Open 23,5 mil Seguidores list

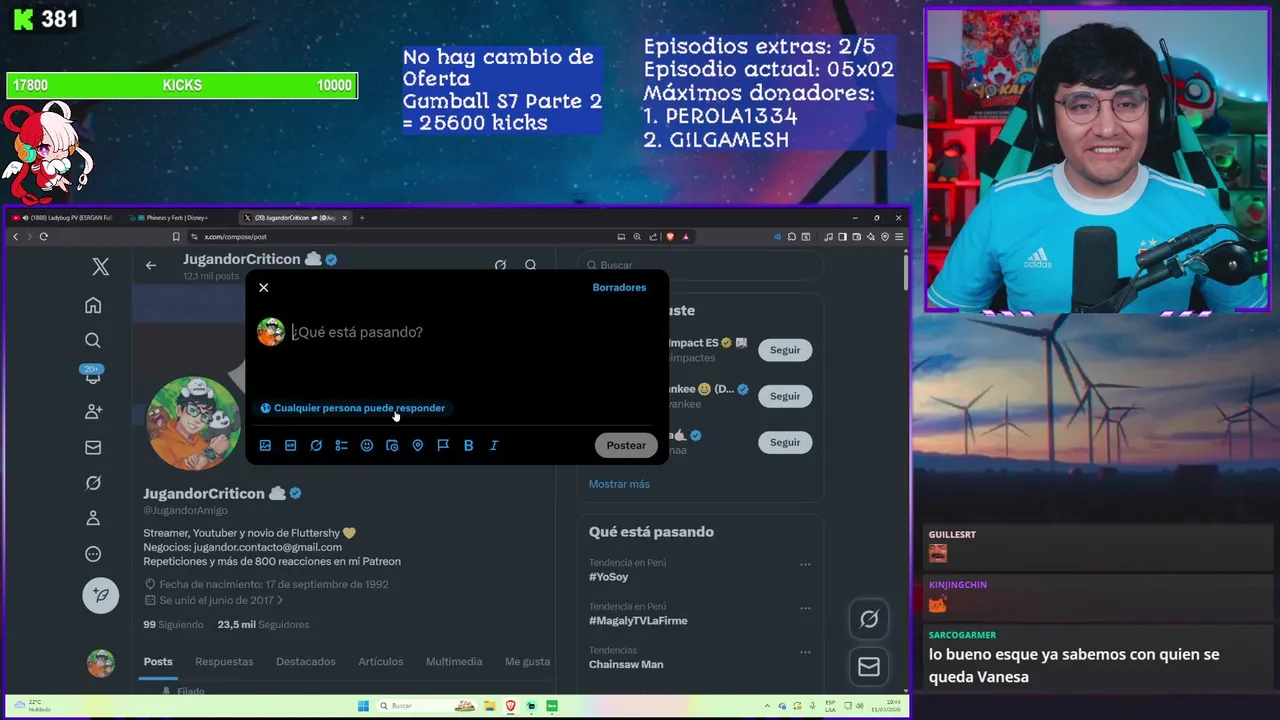coord(263,625)
